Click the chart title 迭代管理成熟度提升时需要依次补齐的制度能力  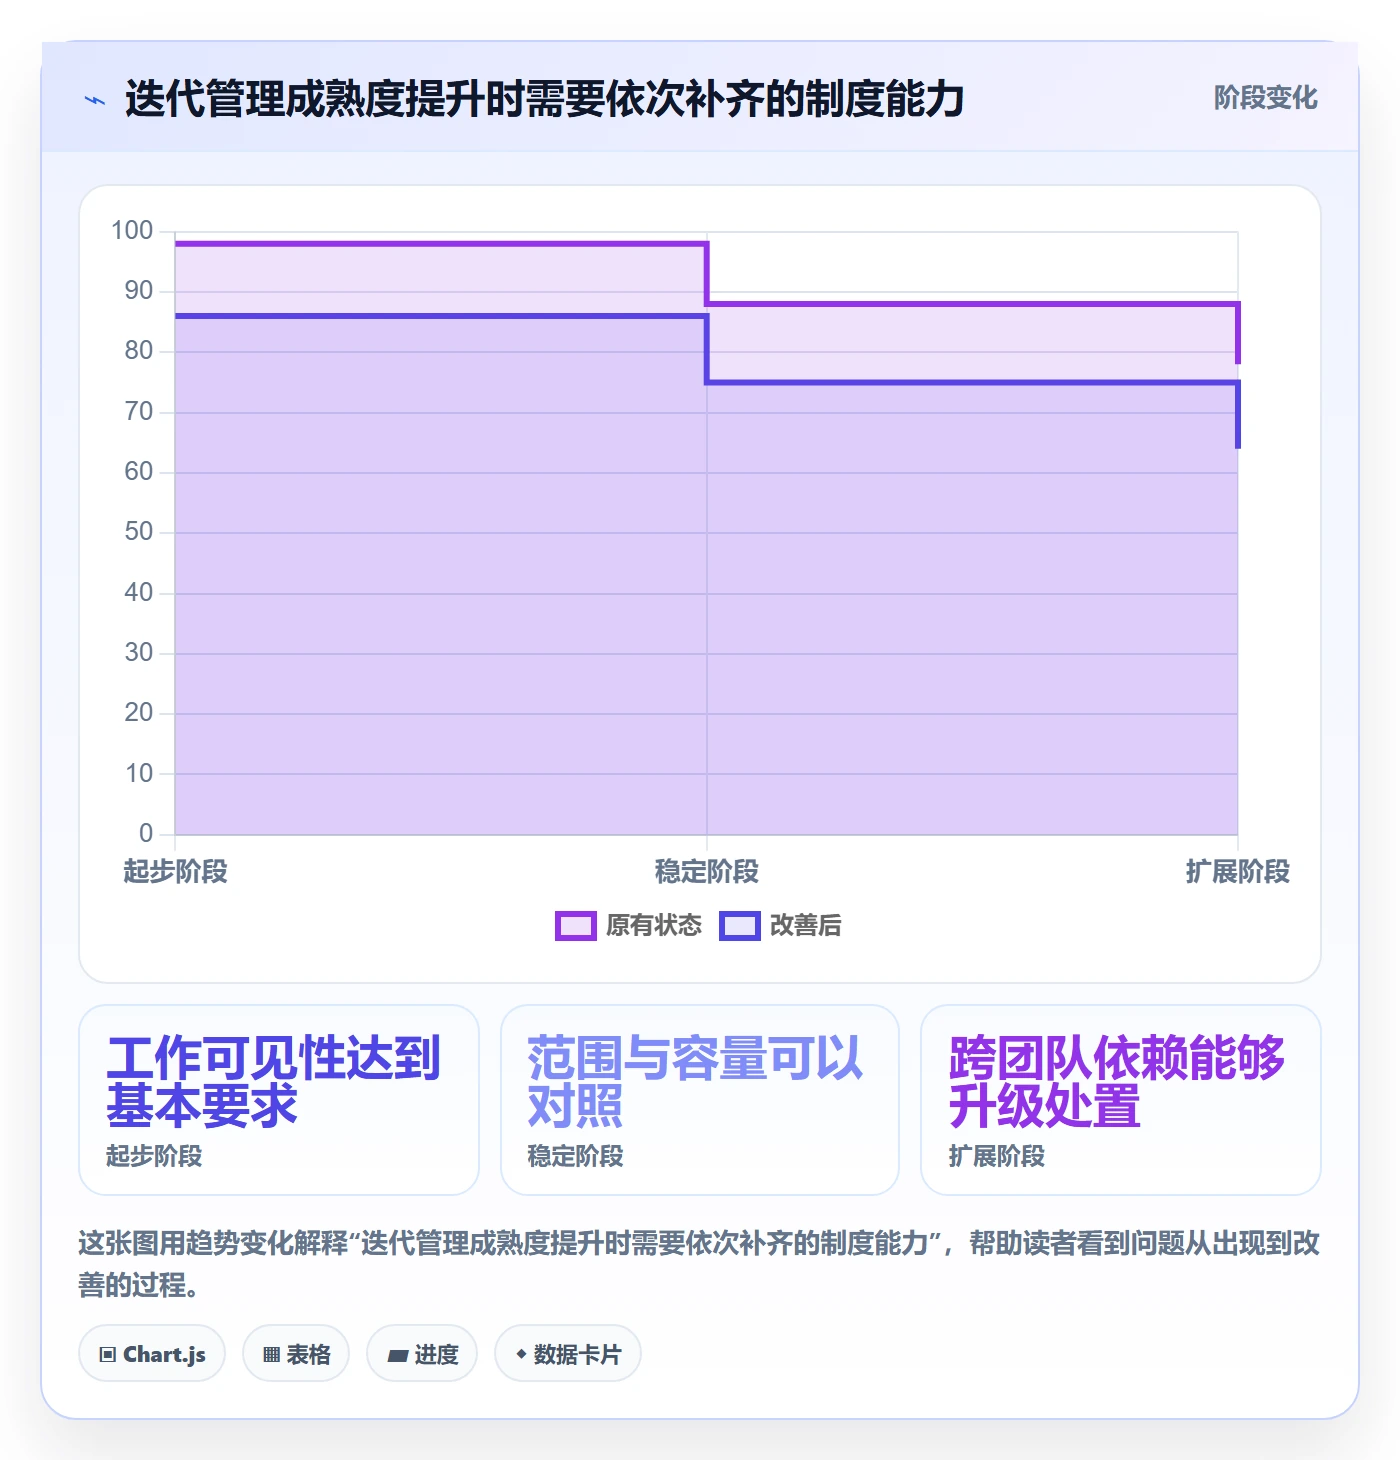(544, 99)
